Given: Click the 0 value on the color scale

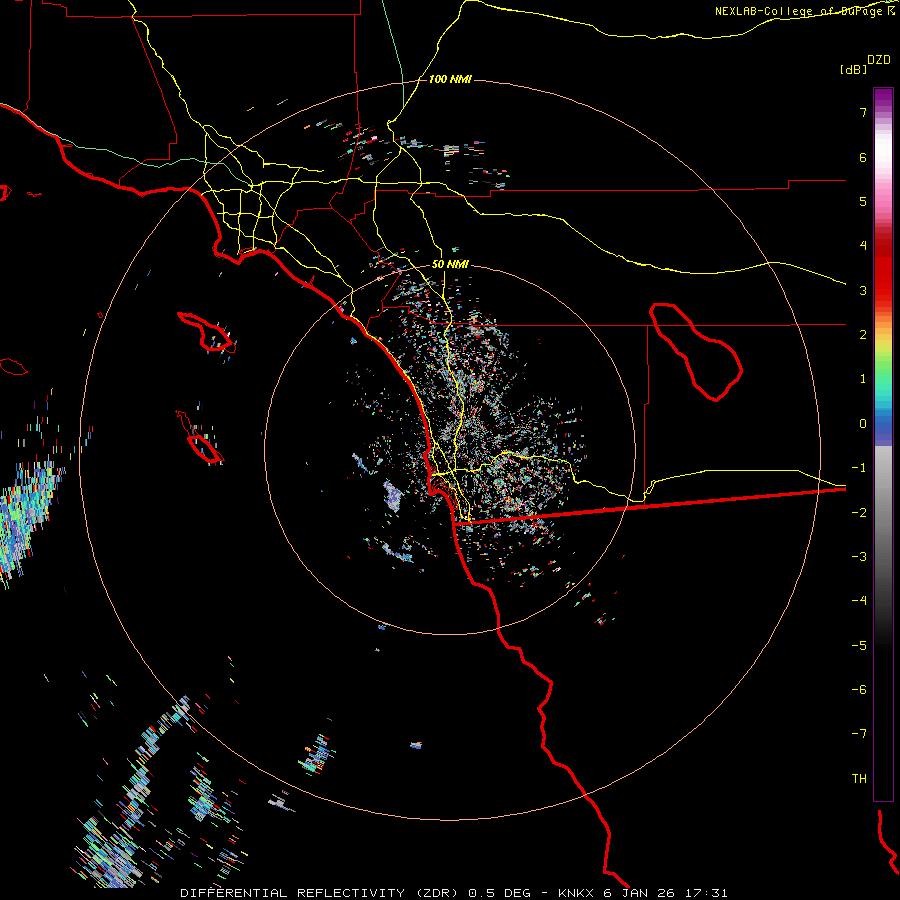Looking at the screenshot, I should (863, 424).
